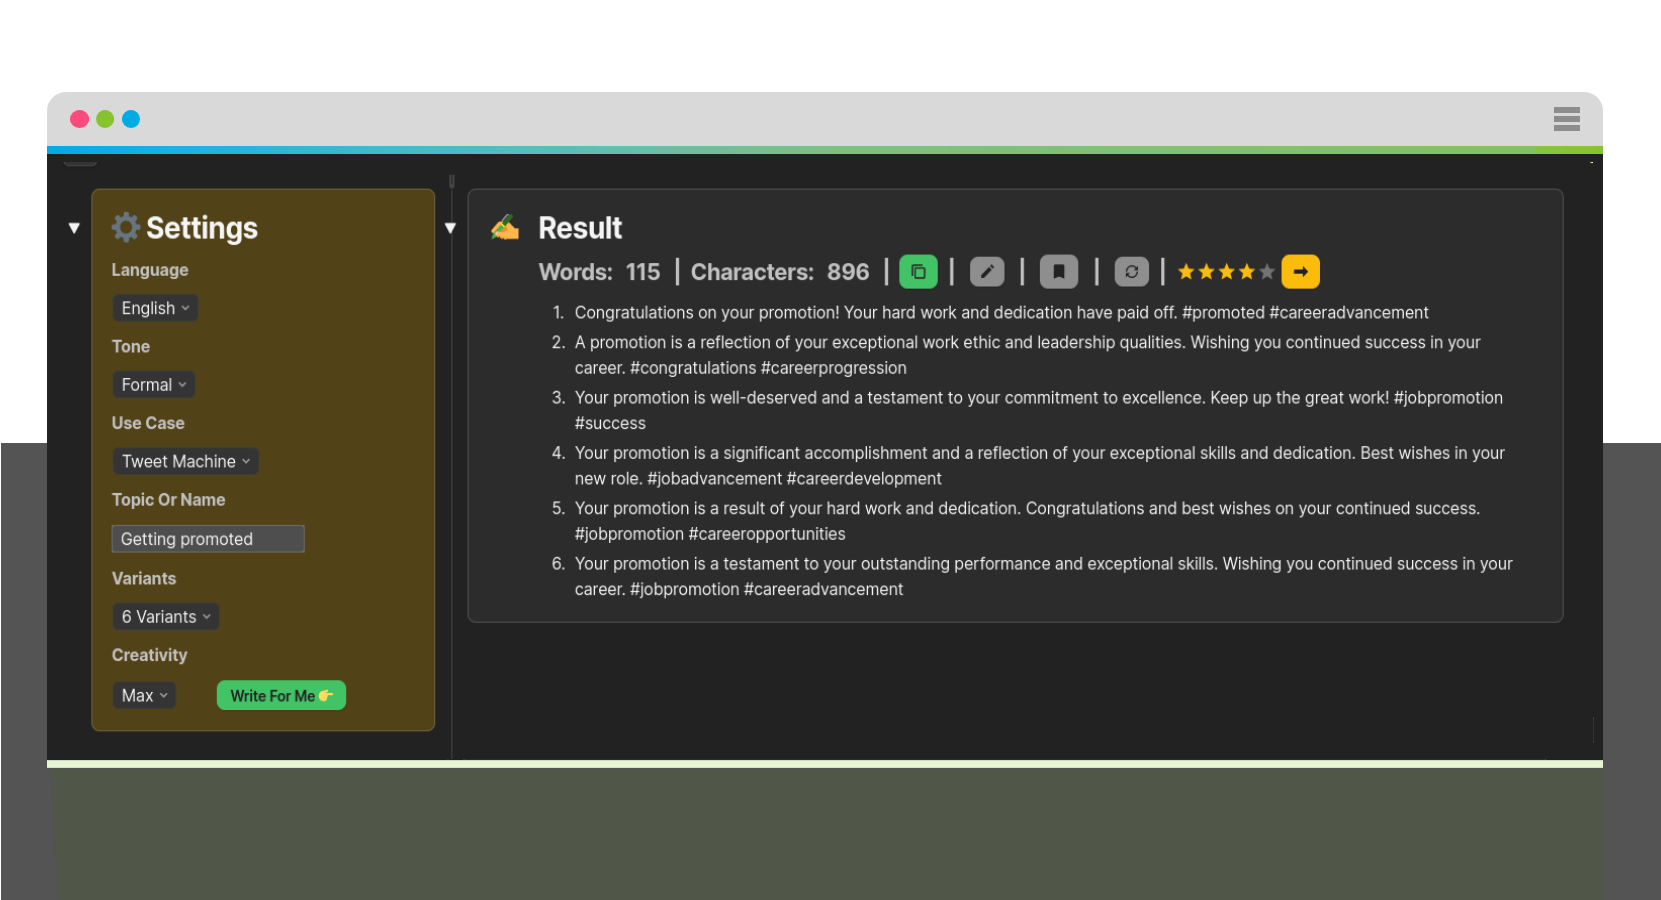
Task: Click tweet containing 'significant accomplishment'
Action: pyautogui.click(x=1039, y=466)
